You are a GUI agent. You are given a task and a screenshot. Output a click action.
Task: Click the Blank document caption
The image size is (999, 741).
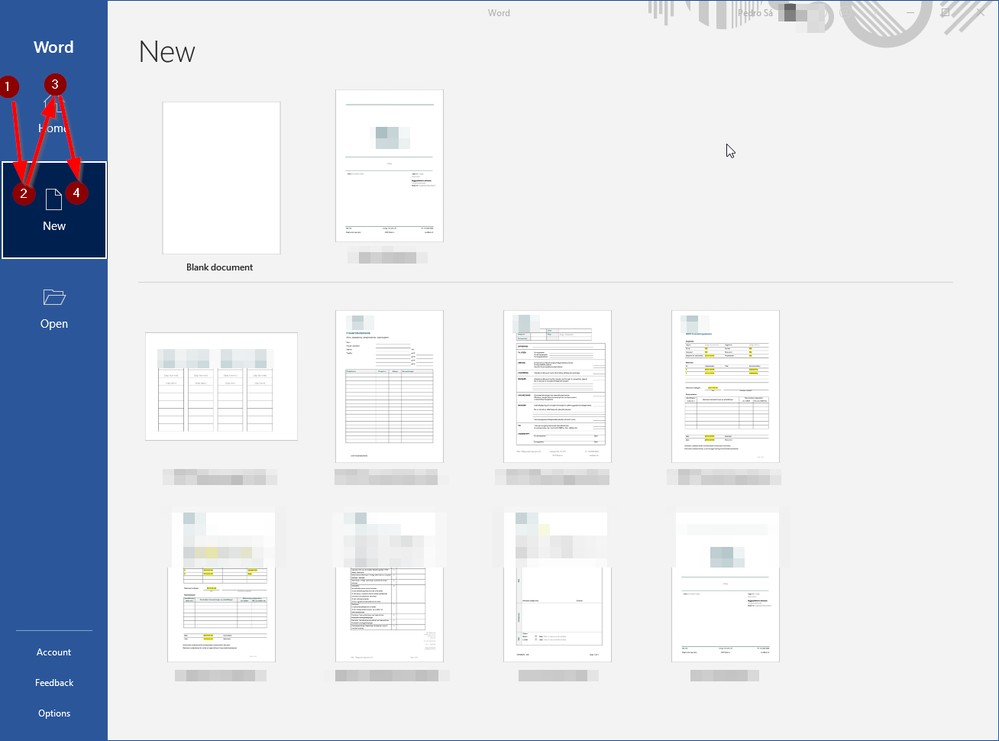(x=219, y=267)
